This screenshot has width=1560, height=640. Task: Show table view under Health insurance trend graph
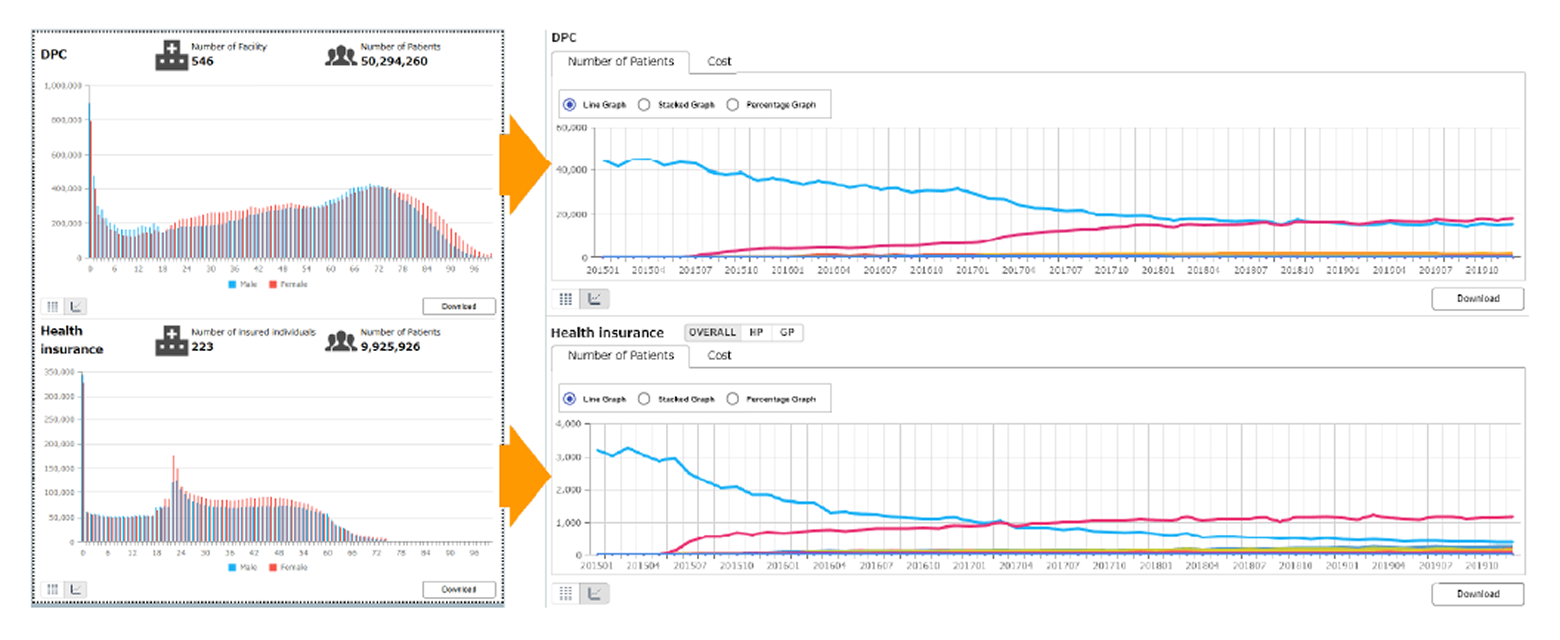click(x=566, y=594)
